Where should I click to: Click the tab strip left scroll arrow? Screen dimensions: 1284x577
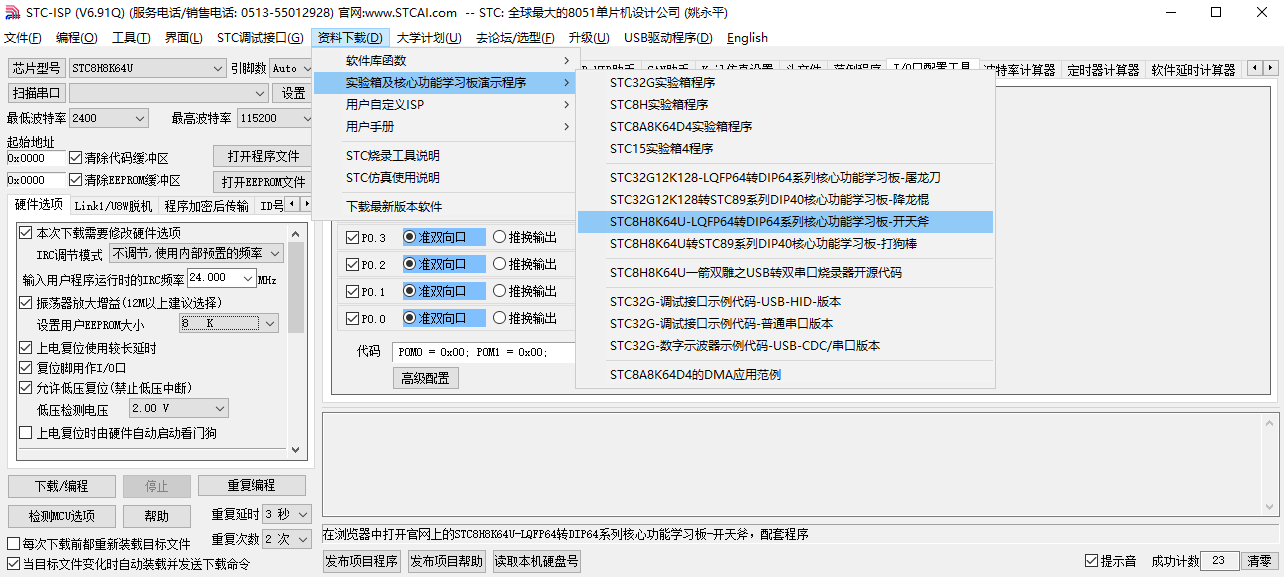tap(1256, 68)
